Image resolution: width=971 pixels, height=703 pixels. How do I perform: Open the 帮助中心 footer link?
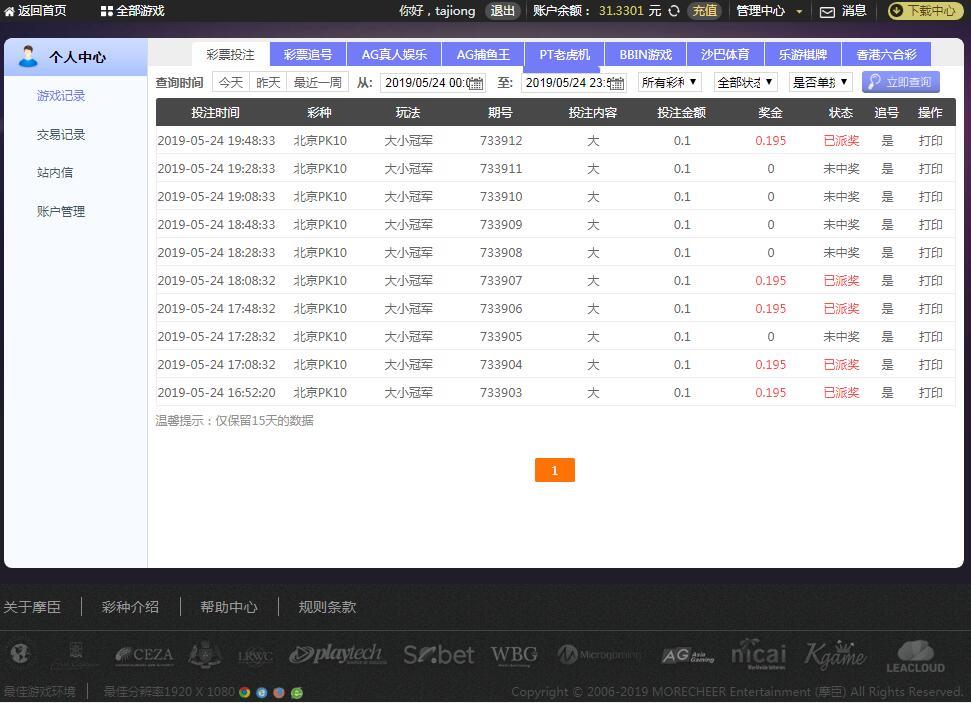229,607
